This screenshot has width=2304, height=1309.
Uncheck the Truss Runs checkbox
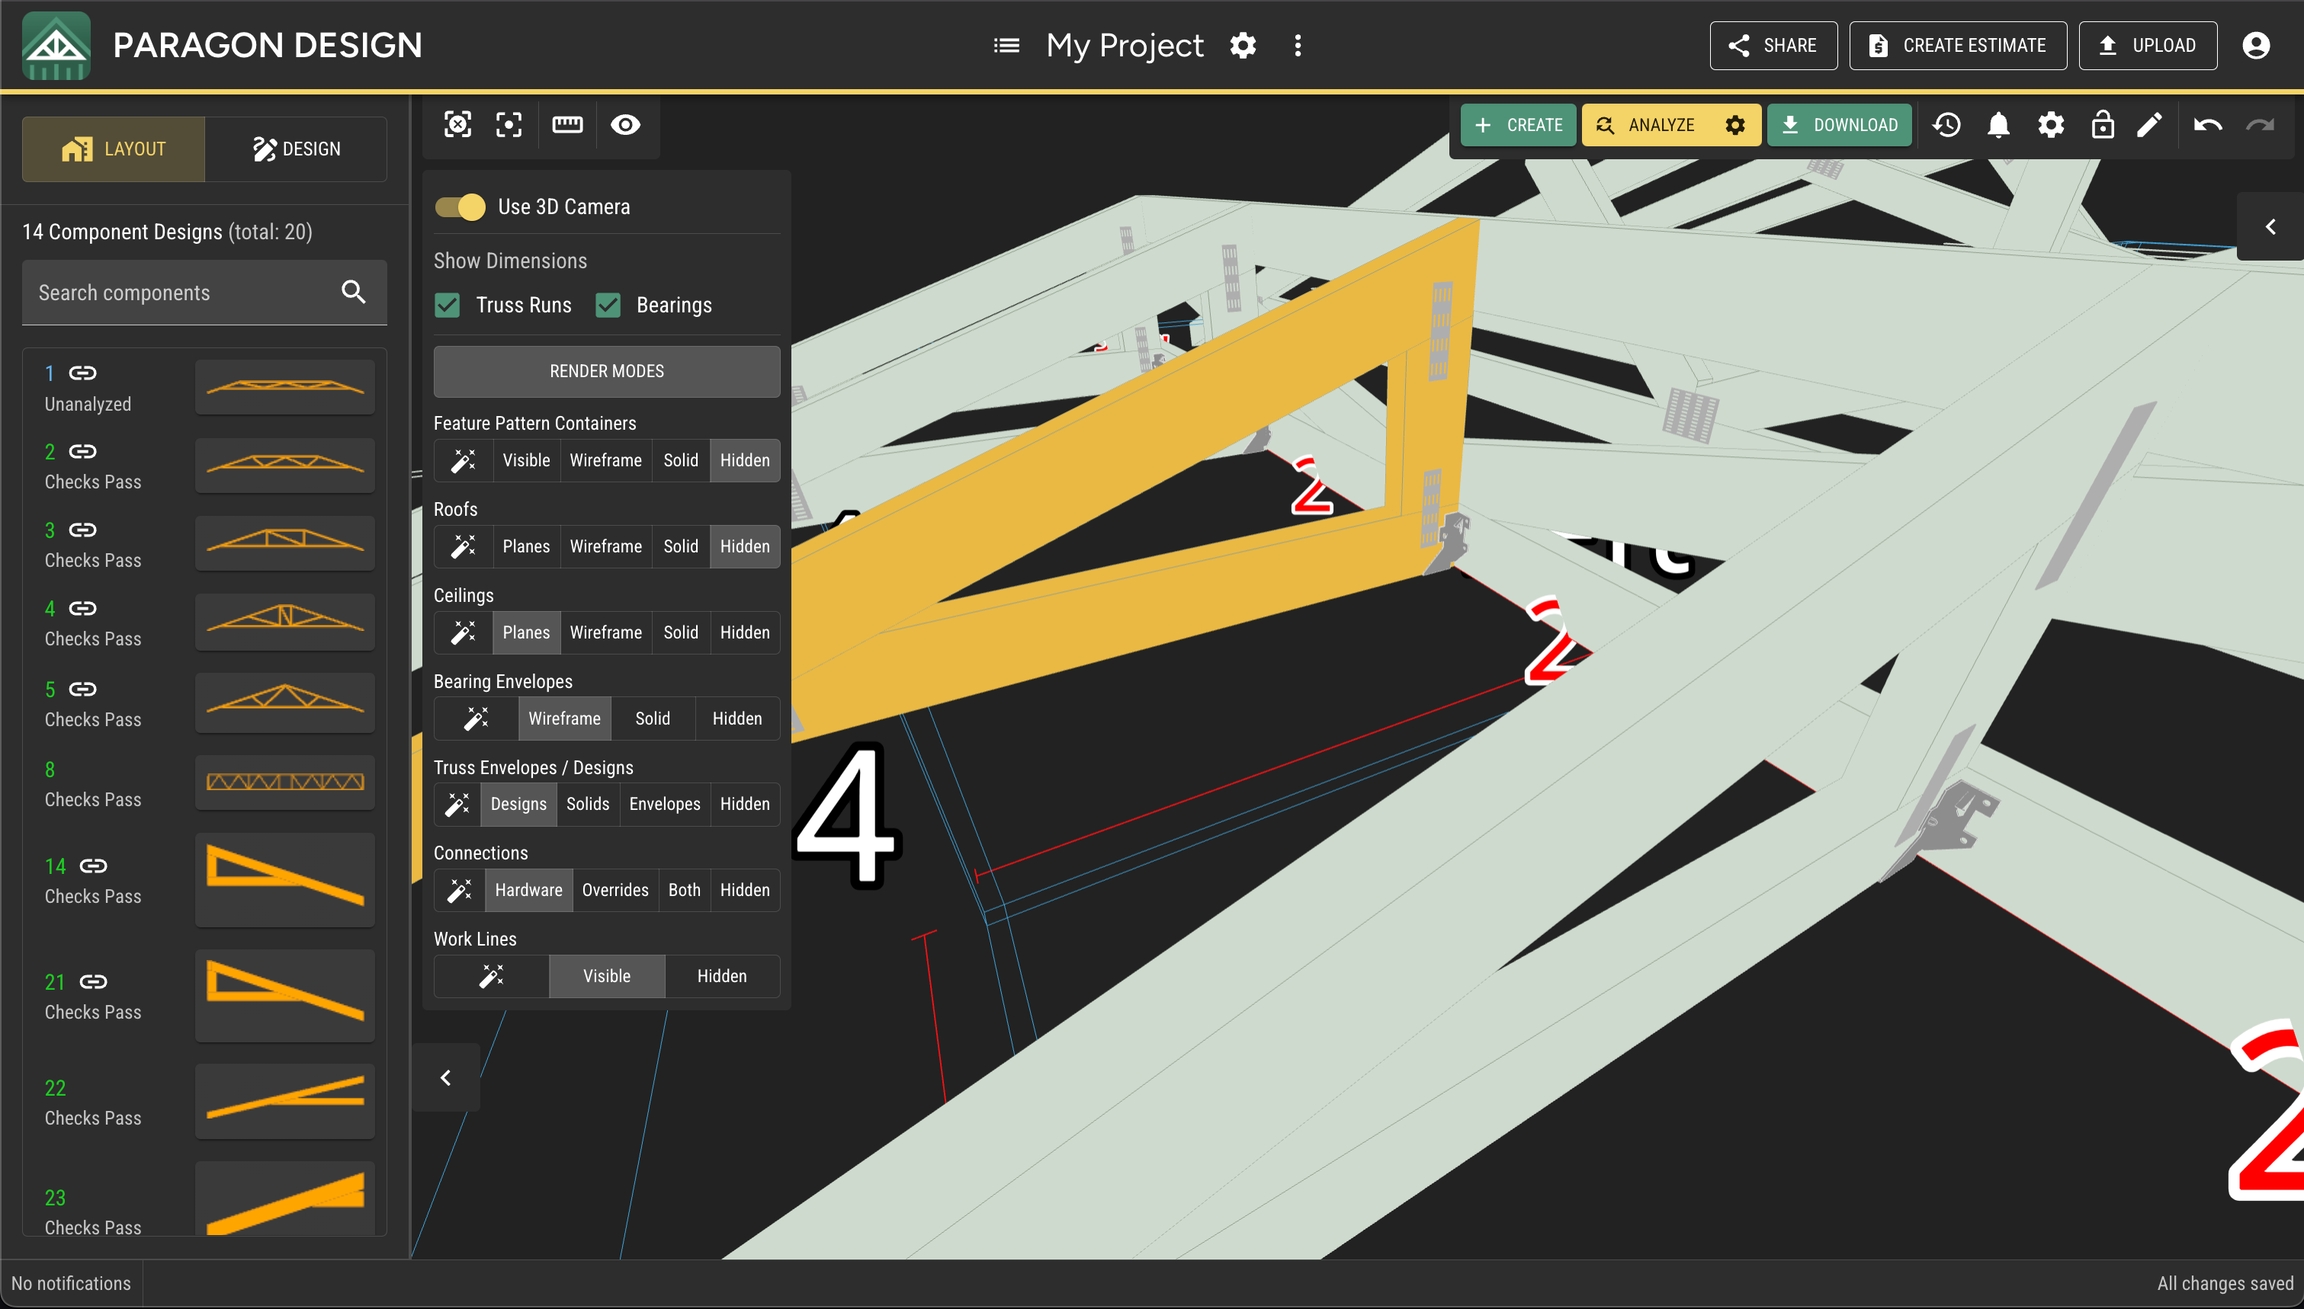(448, 305)
